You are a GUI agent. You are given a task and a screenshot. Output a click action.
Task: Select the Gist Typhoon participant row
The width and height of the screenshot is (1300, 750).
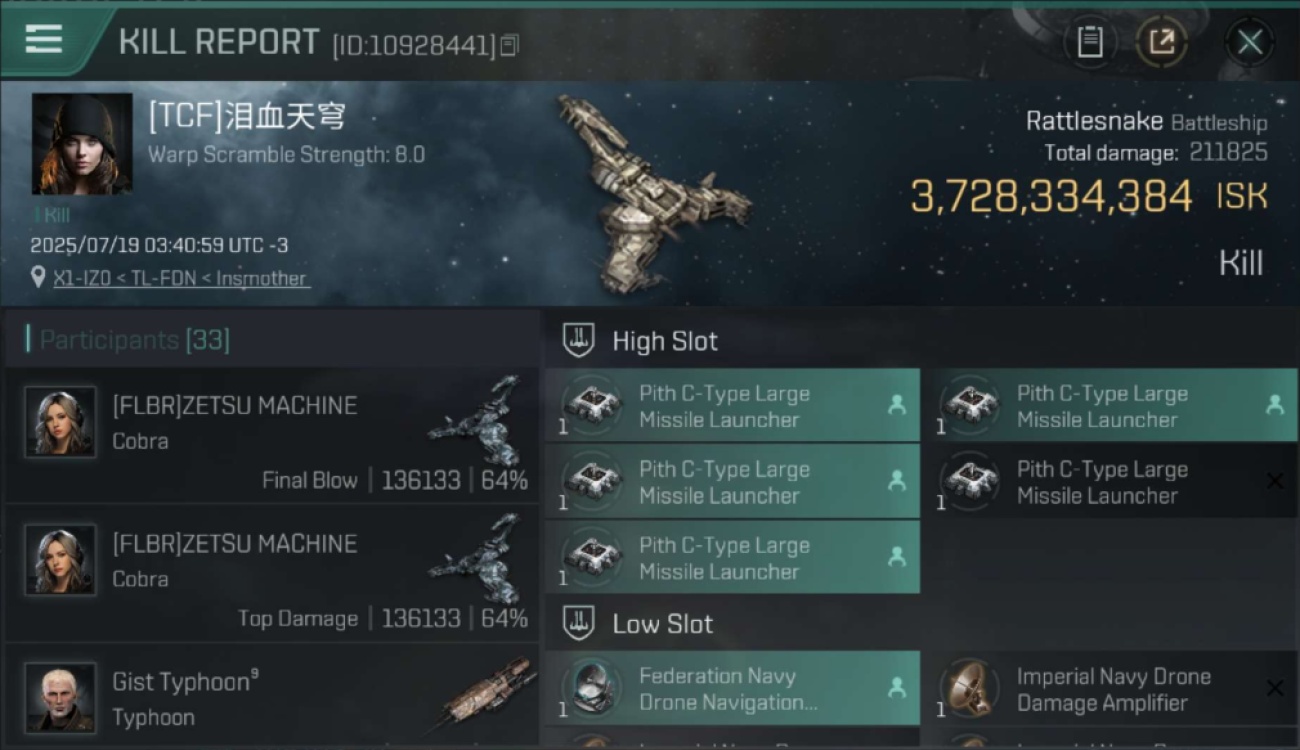272,697
